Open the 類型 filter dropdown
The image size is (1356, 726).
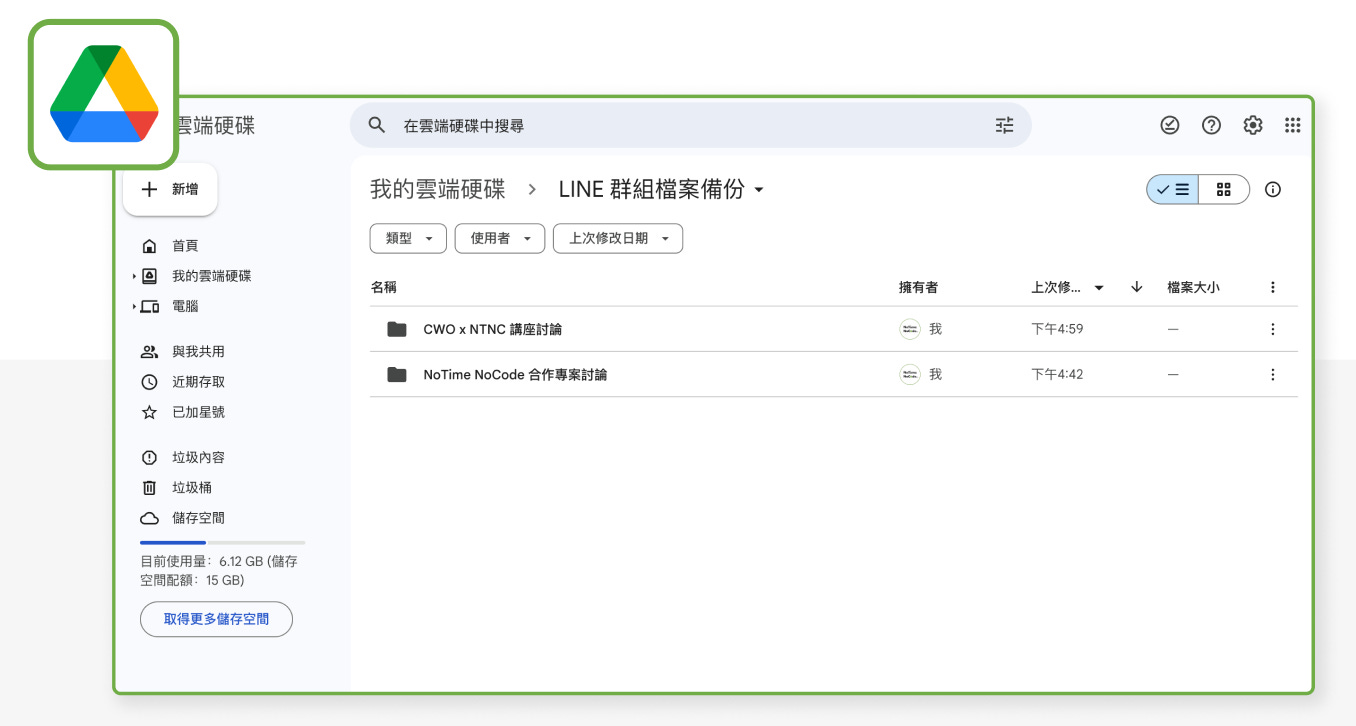pos(408,238)
